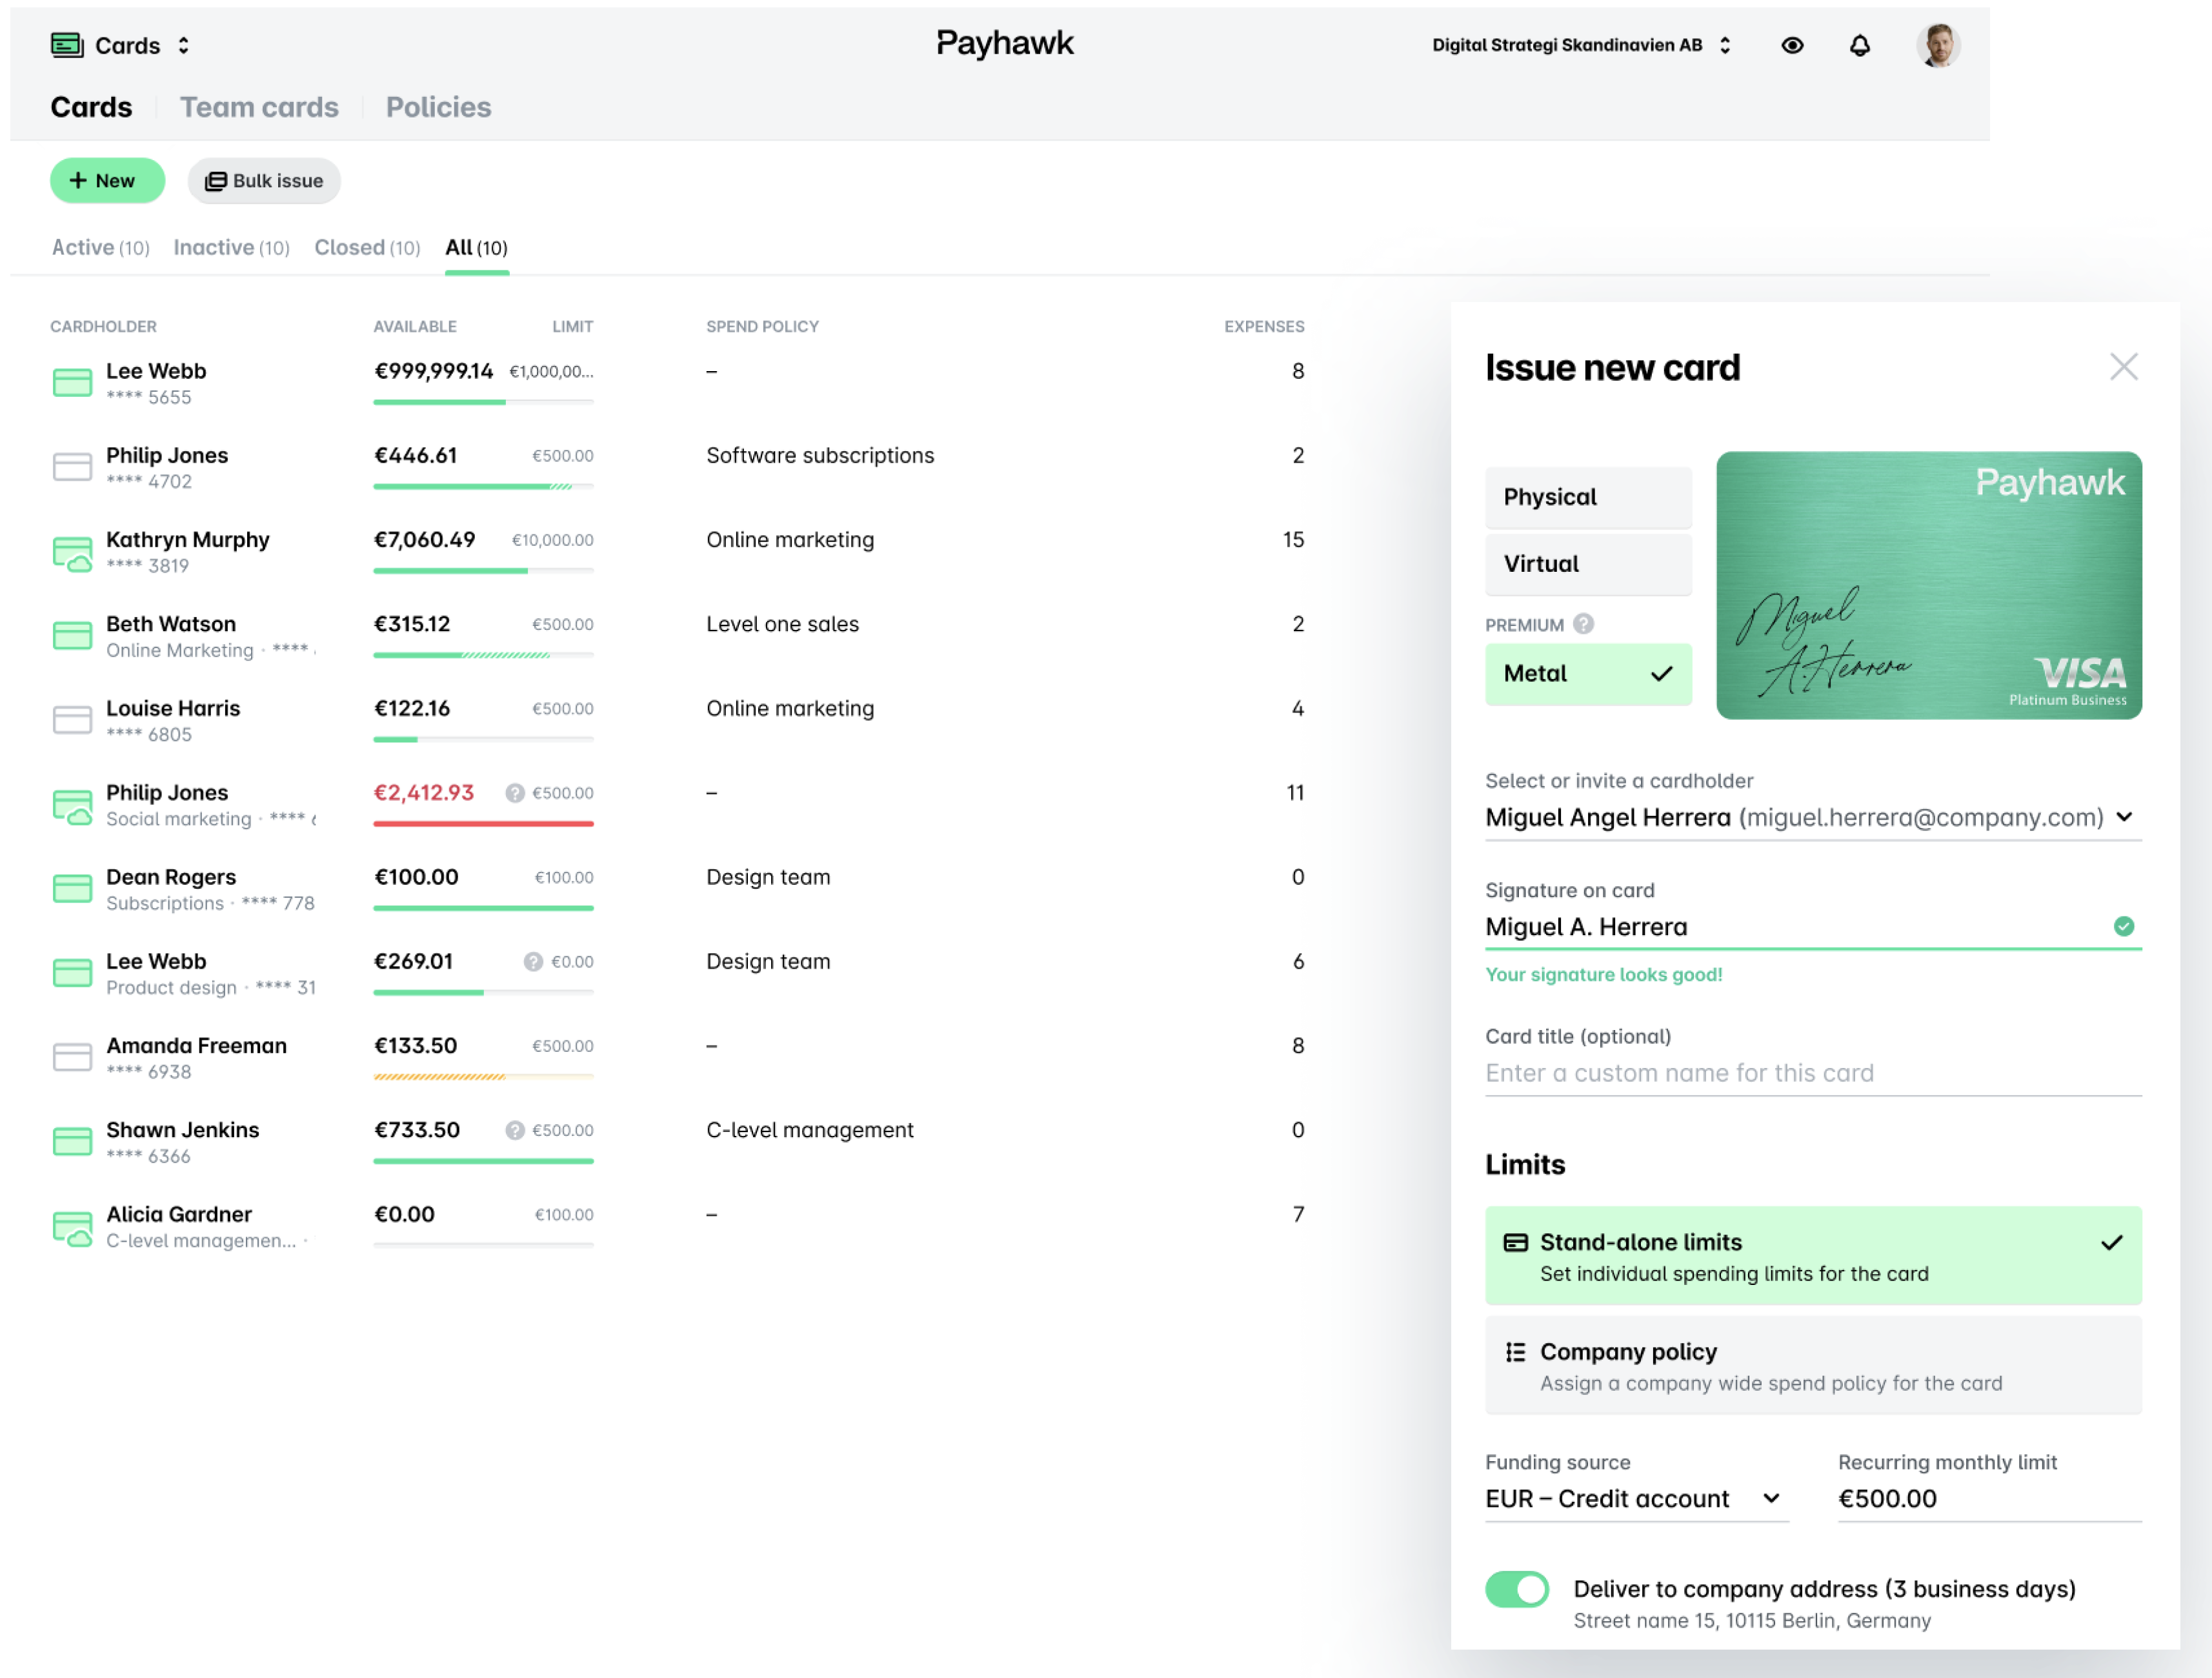The height and width of the screenshot is (1678, 2212).
Task: Click the Cards module icon in header
Action: (67, 45)
